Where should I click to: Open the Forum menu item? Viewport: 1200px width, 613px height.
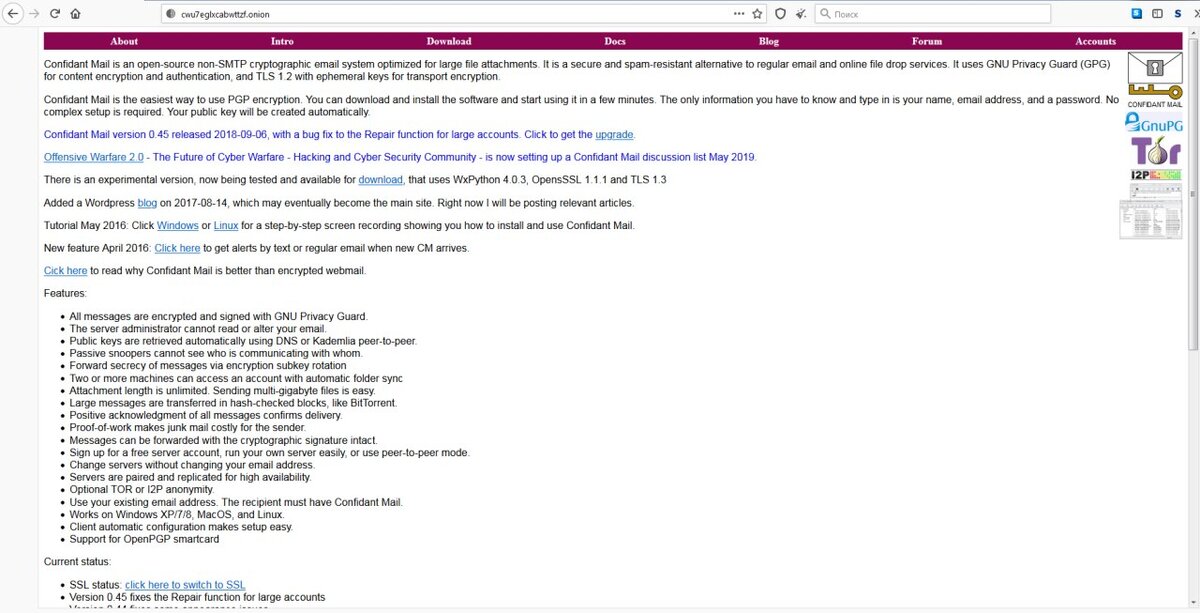tap(927, 41)
